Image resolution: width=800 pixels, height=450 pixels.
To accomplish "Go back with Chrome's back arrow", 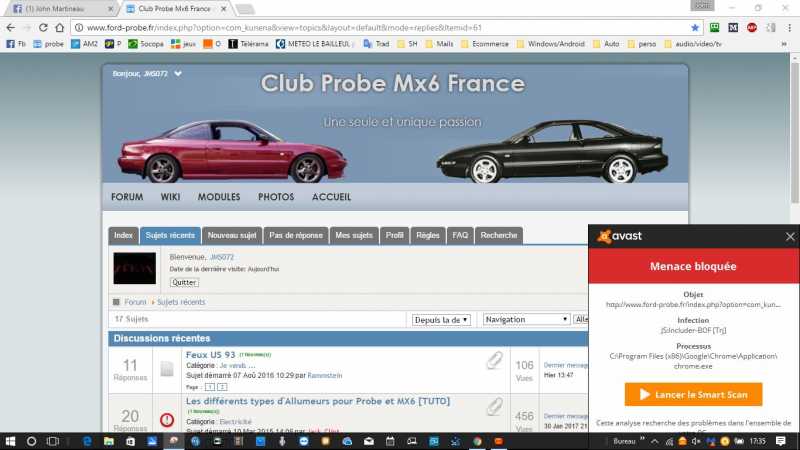I will 11,28.
